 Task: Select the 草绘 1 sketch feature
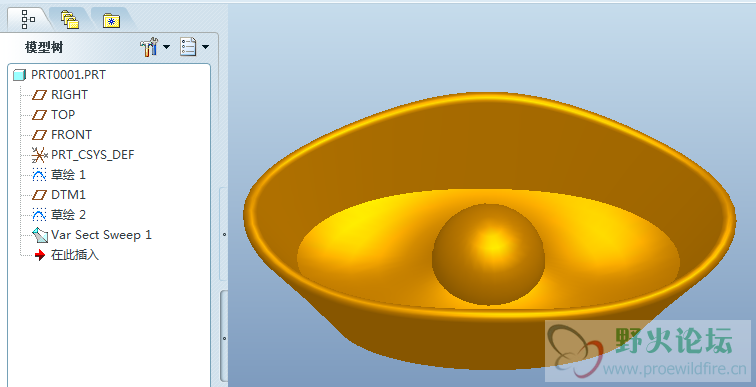coord(68,174)
